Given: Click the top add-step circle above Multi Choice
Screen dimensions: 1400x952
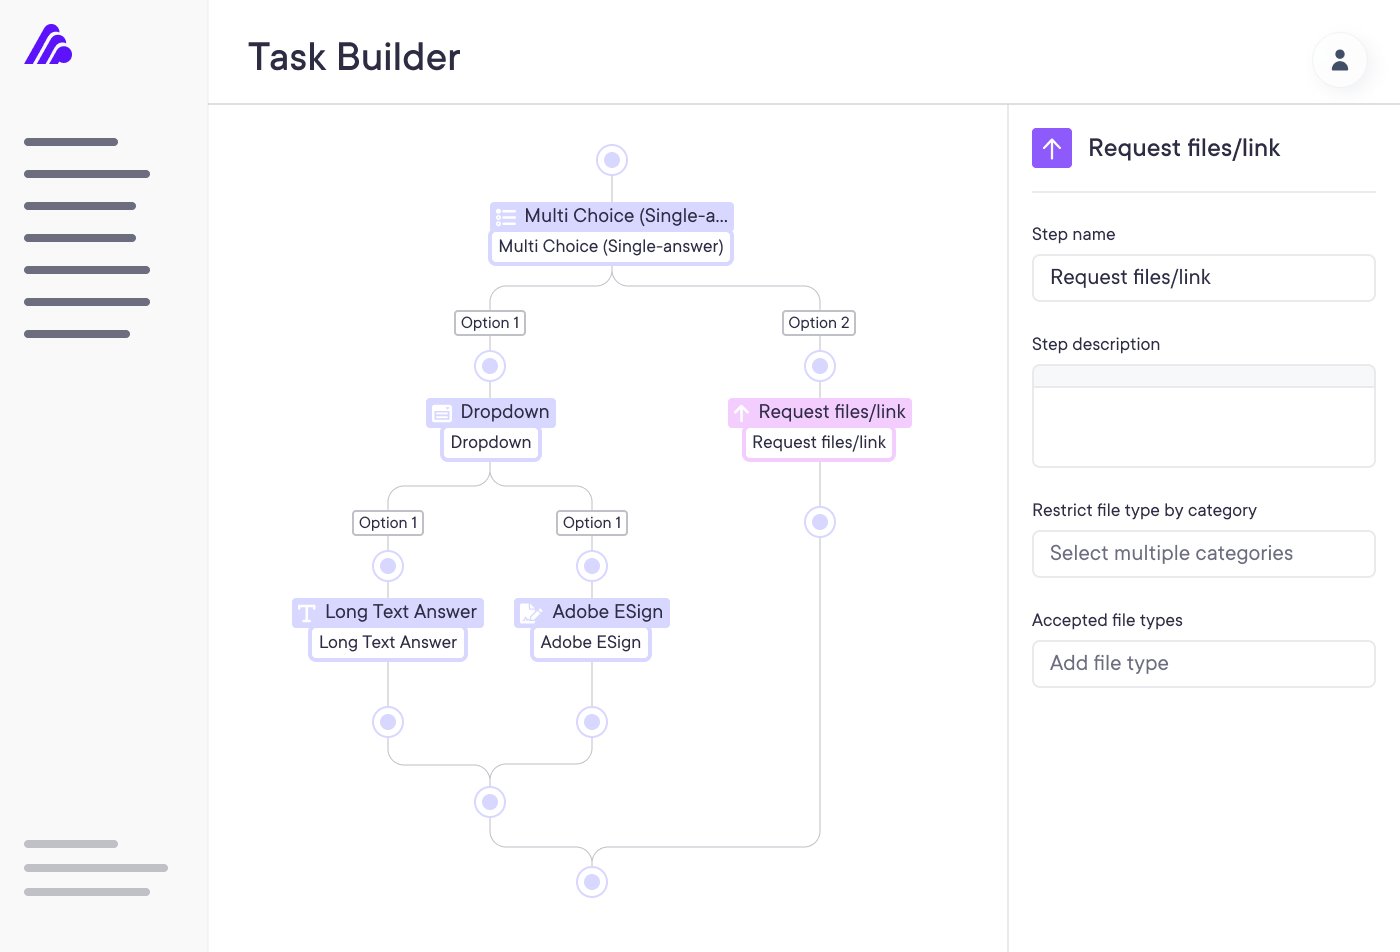Looking at the screenshot, I should (x=612, y=160).
